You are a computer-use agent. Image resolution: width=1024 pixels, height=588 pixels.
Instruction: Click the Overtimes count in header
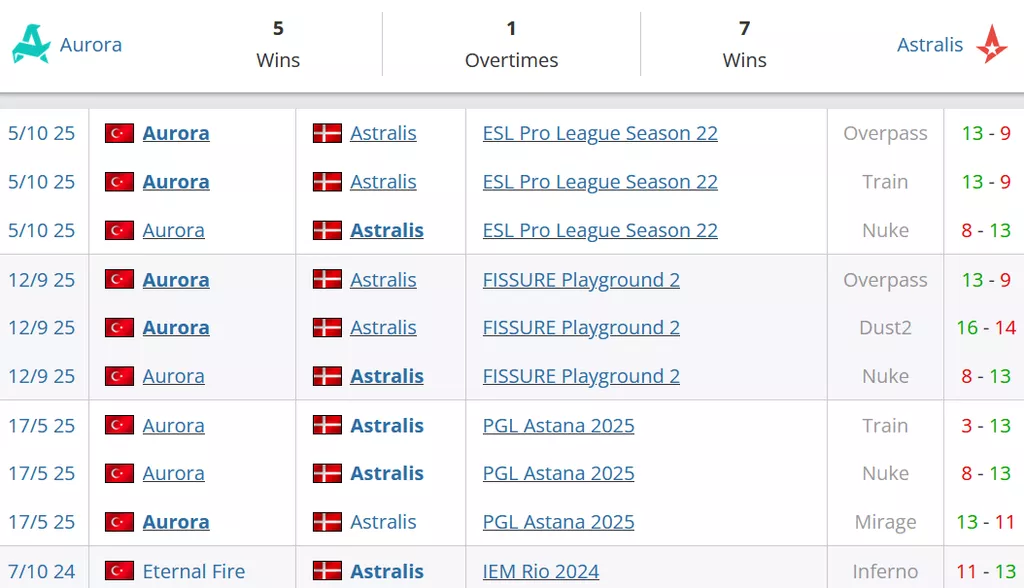pyautogui.click(x=511, y=29)
